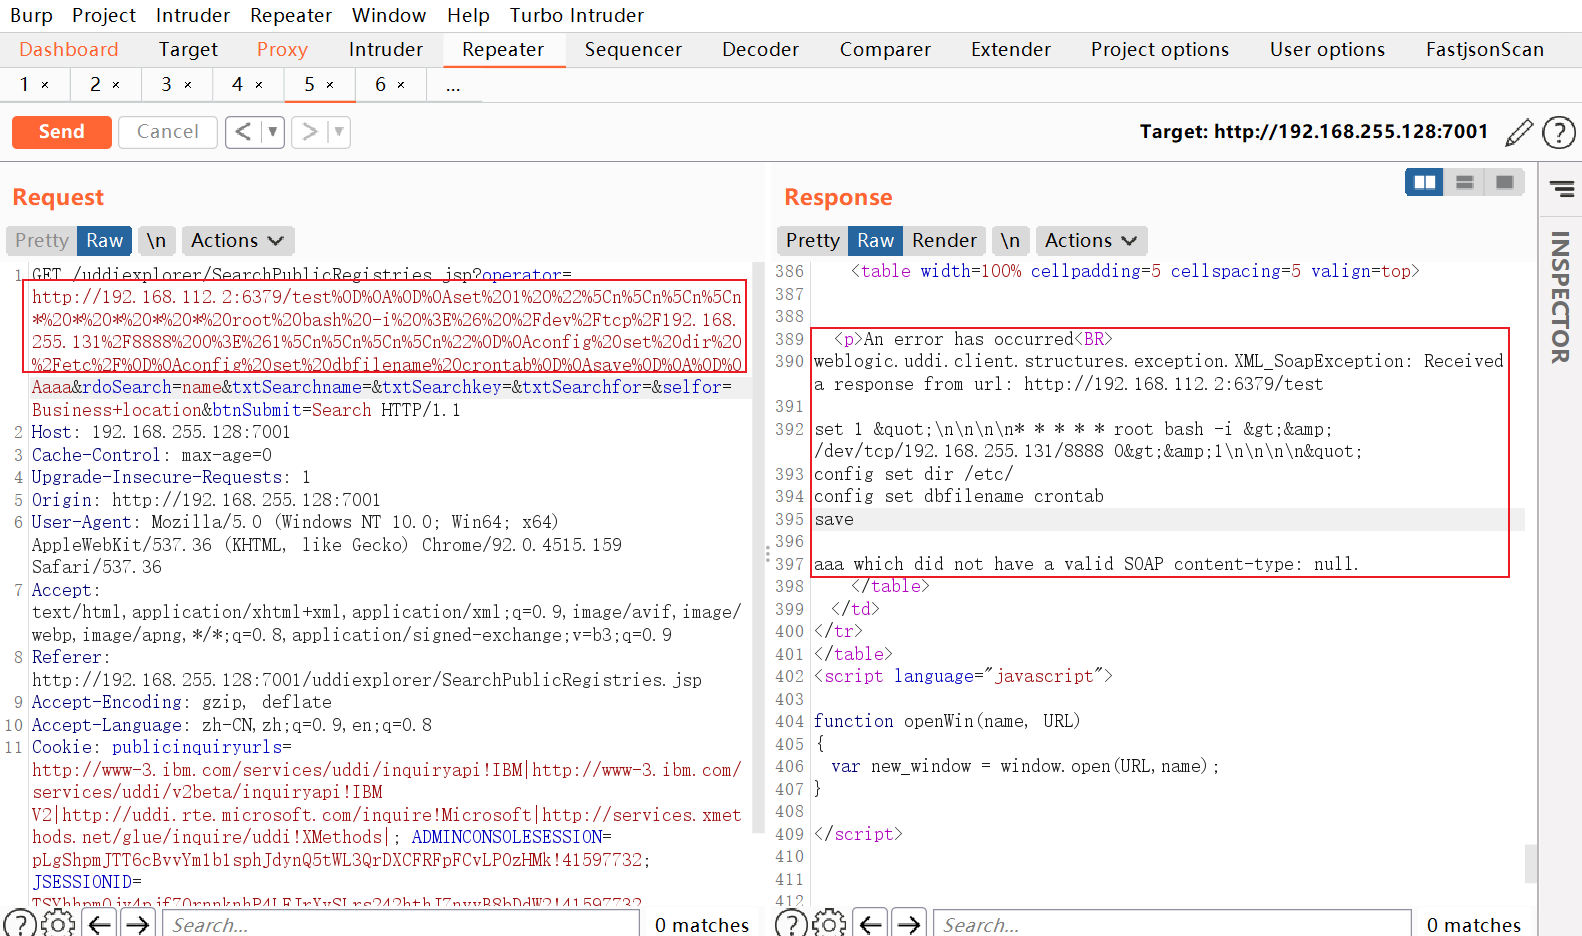The width and height of the screenshot is (1582, 936).
Task: Click the pencil edit target icon
Action: [1519, 132]
